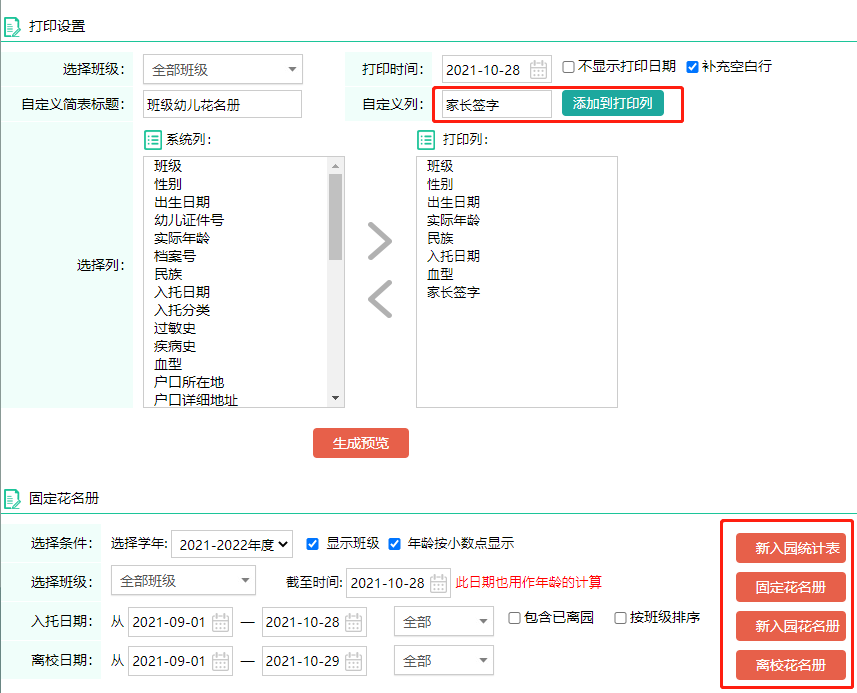Click the 入托日期 start date input 2021-09-01
This screenshot has width=857, height=693.
[180, 622]
